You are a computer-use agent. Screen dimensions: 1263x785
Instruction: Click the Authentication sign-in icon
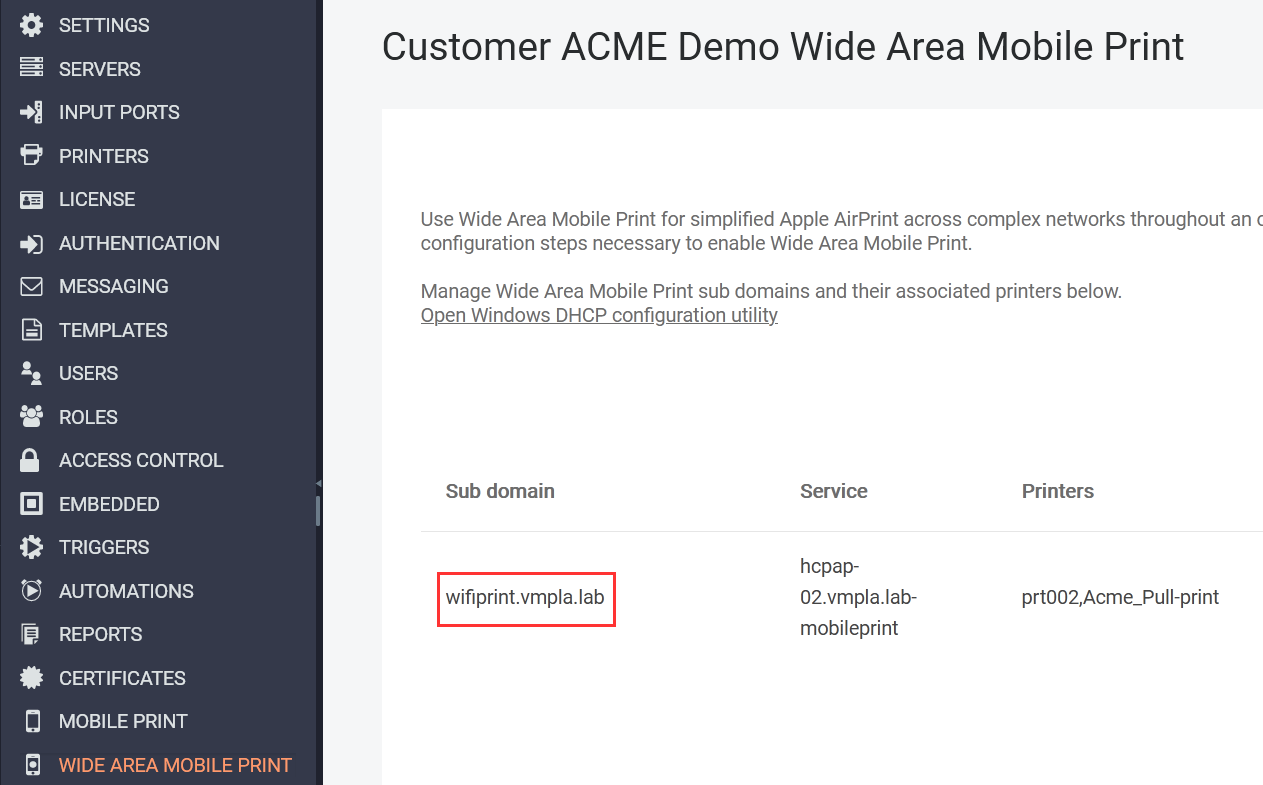32,243
